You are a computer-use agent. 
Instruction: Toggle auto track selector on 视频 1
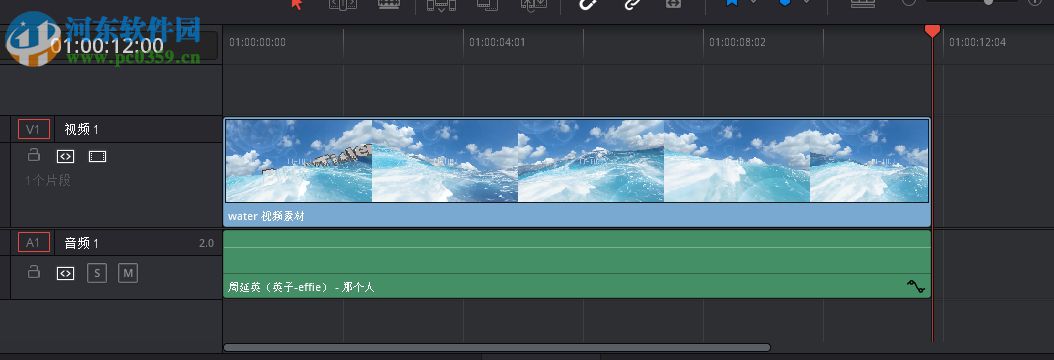[65, 156]
